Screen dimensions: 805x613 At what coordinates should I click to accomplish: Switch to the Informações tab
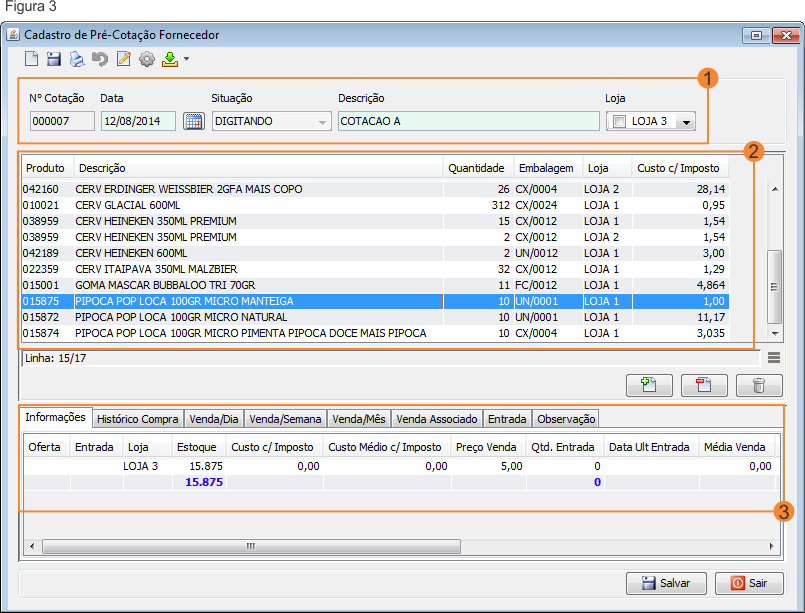pos(55,417)
